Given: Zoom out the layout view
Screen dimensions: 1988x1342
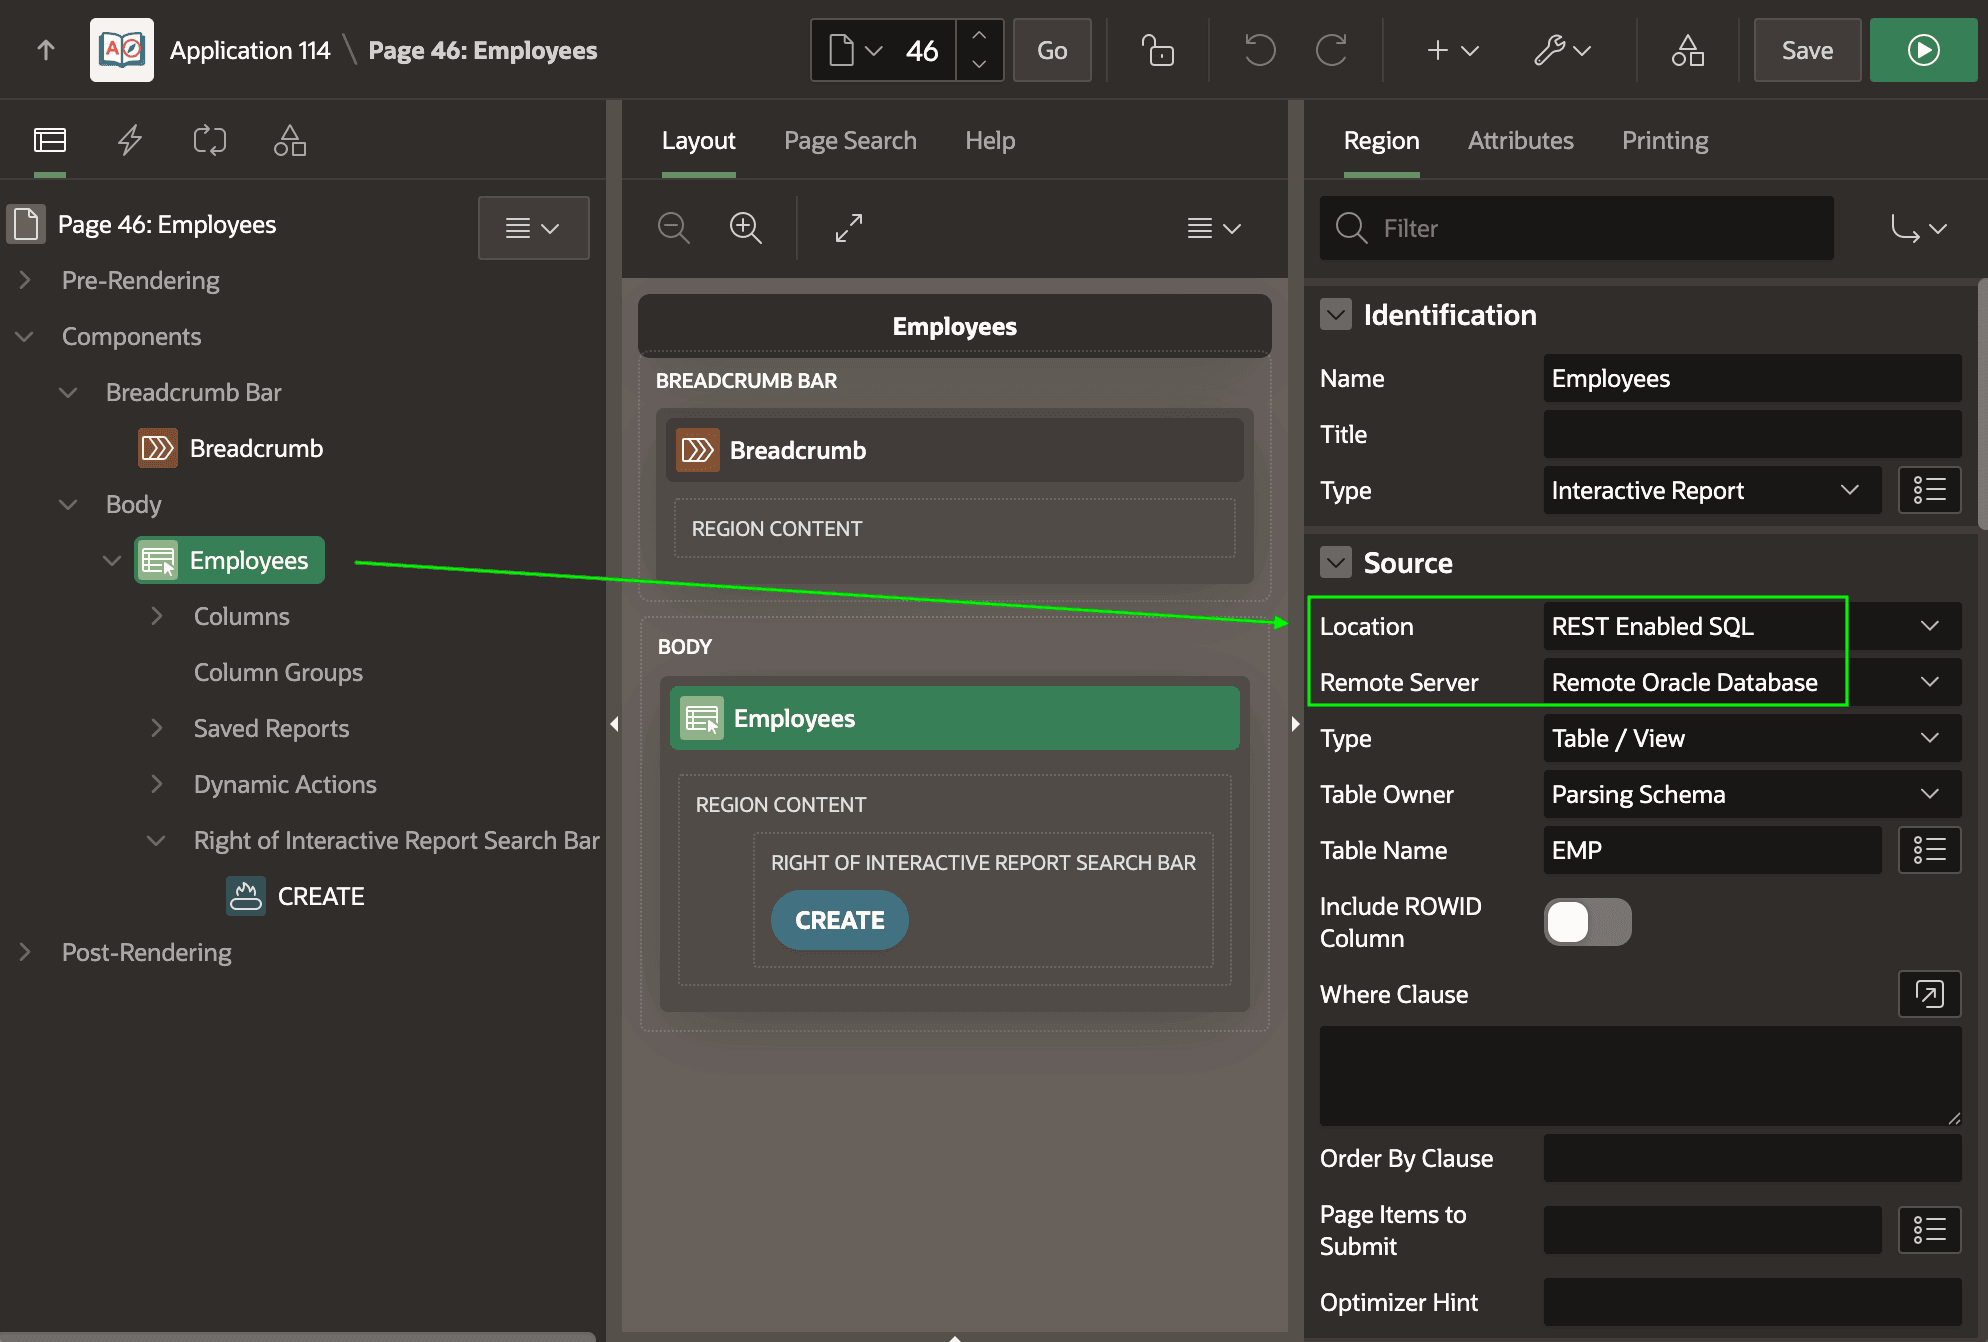Looking at the screenshot, I should [674, 228].
